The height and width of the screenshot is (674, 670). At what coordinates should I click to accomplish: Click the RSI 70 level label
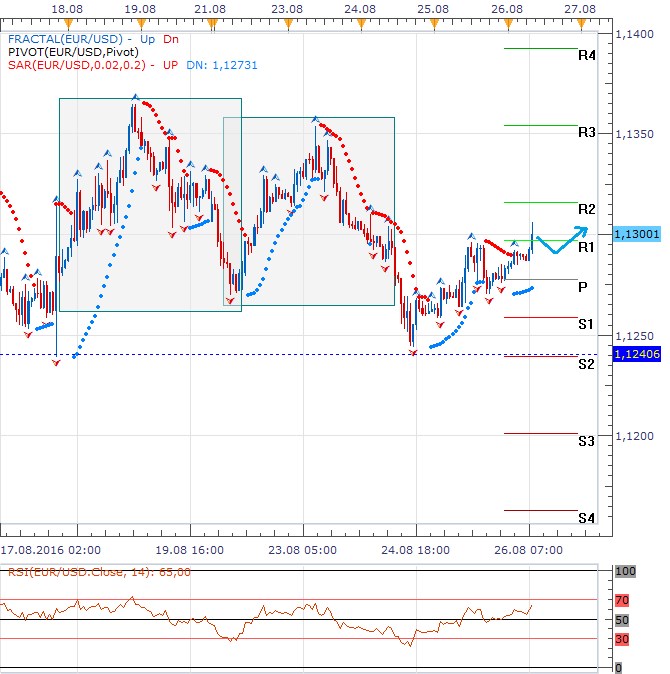tap(623, 600)
